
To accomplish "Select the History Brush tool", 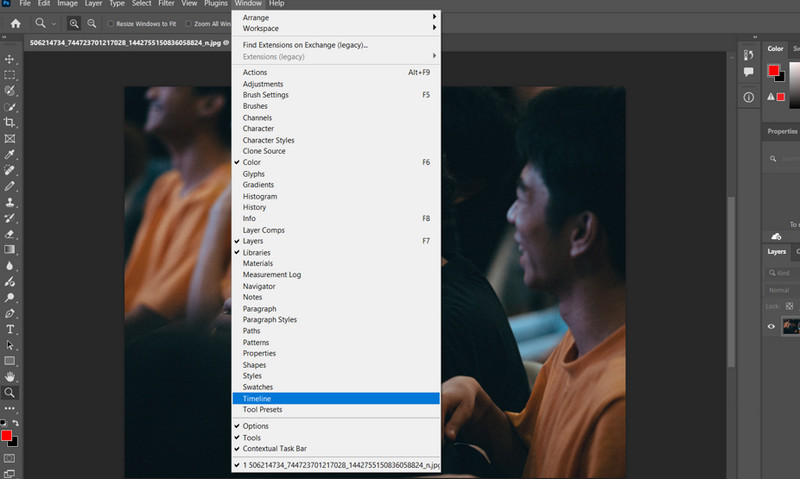I will click(x=9, y=218).
